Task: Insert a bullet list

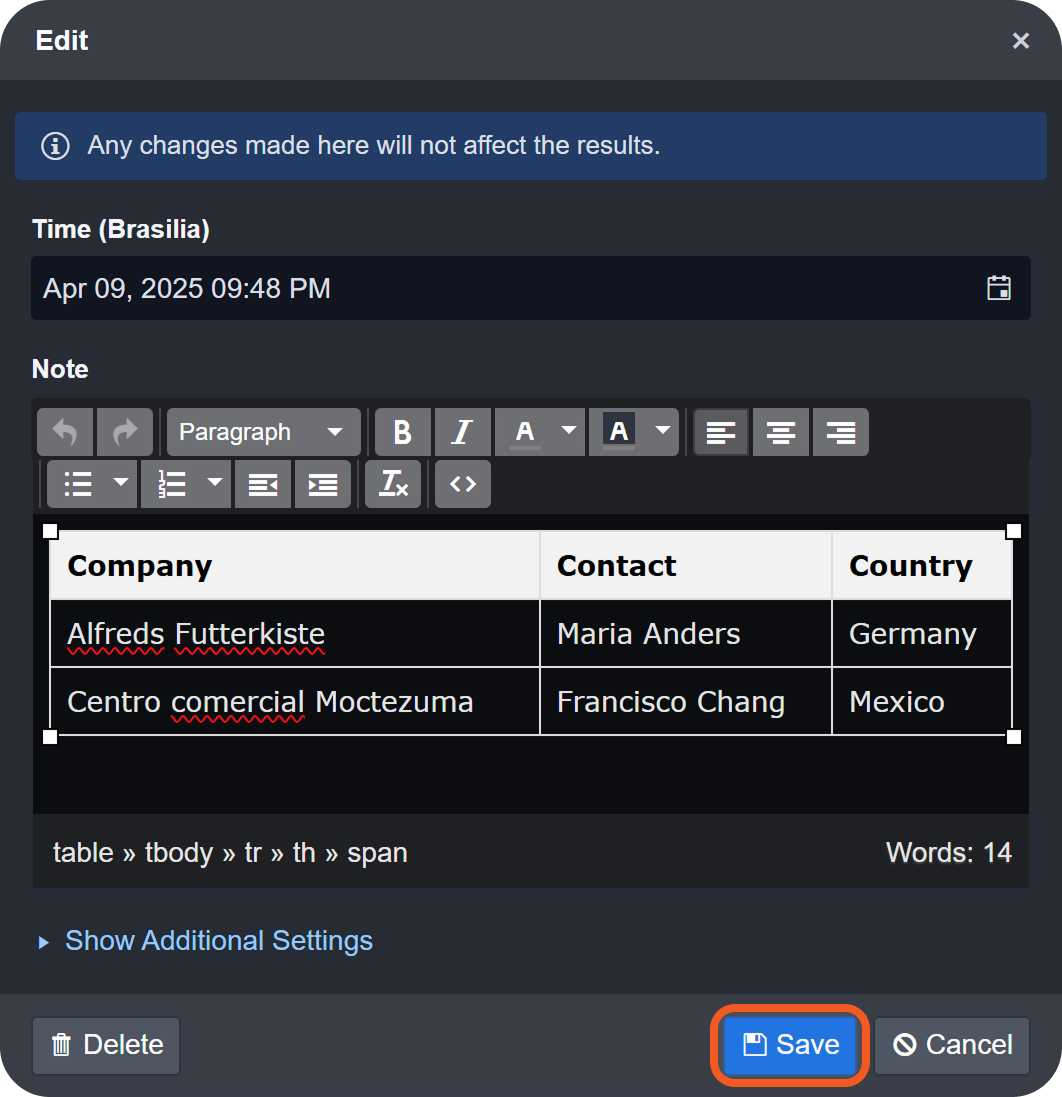Action: 78,484
